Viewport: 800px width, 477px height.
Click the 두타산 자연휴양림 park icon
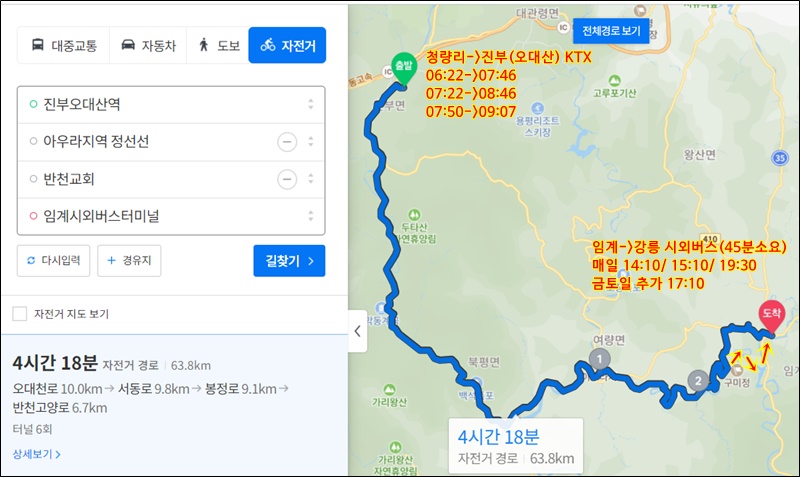tap(414, 214)
